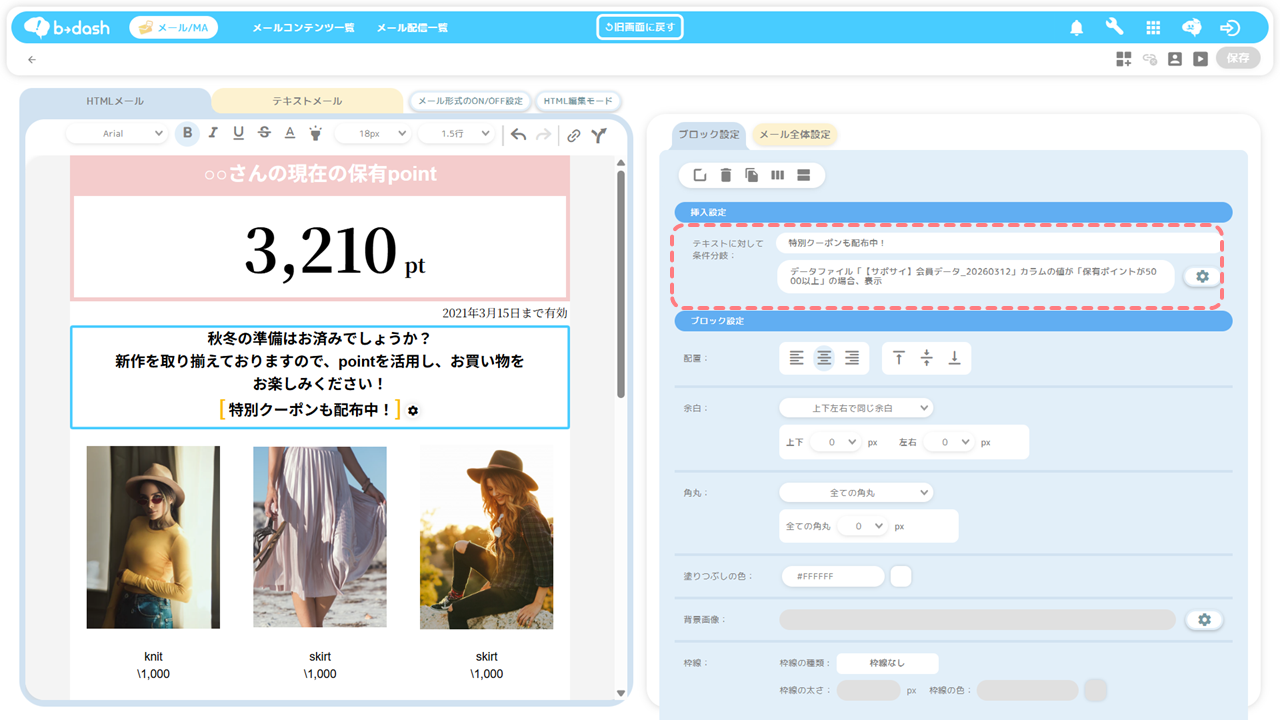This screenshot has width=1280, height=720.
Task: Click the 旧画面に戻す button
Action: (640, 27)
